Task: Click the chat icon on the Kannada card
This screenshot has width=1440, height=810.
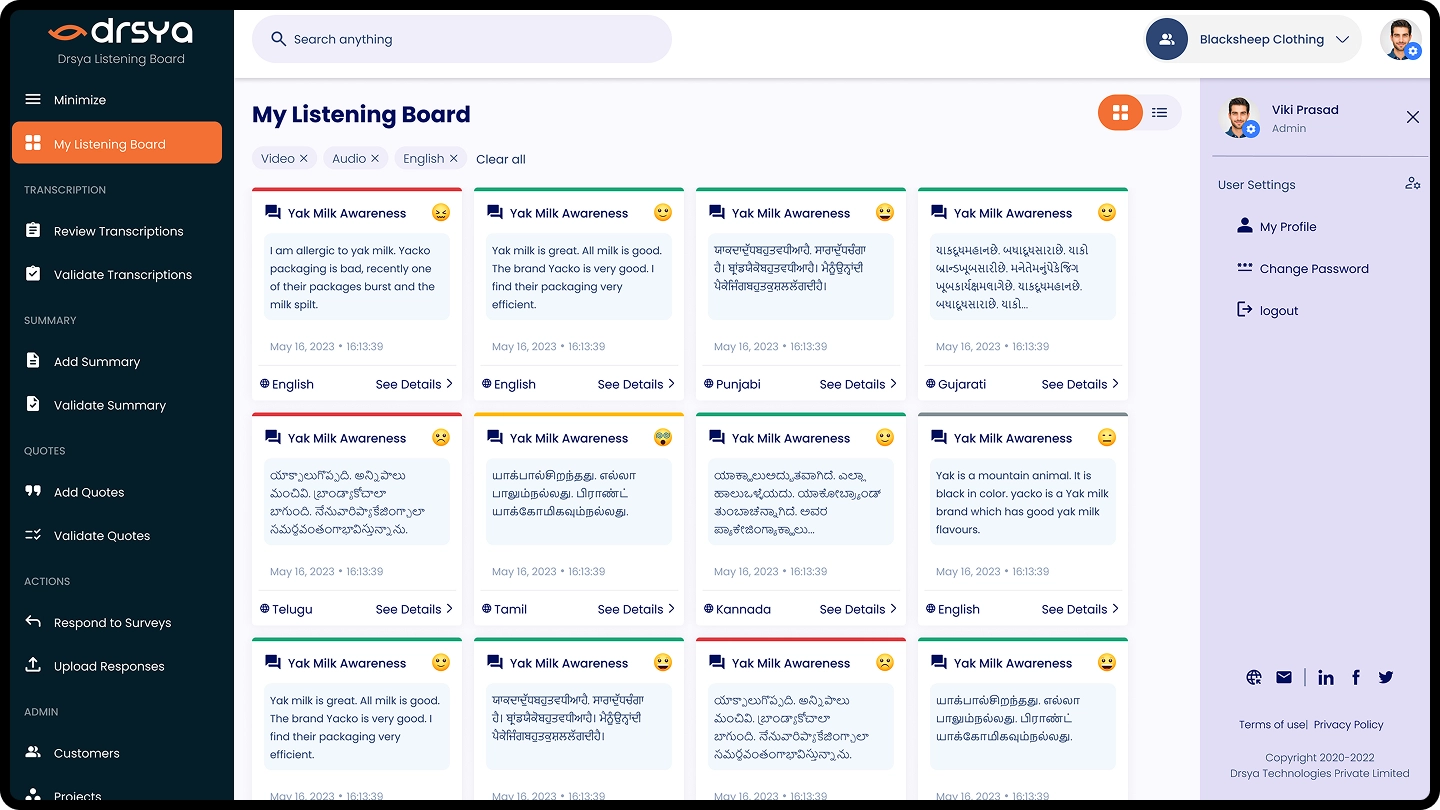Action: click(717, 437)
